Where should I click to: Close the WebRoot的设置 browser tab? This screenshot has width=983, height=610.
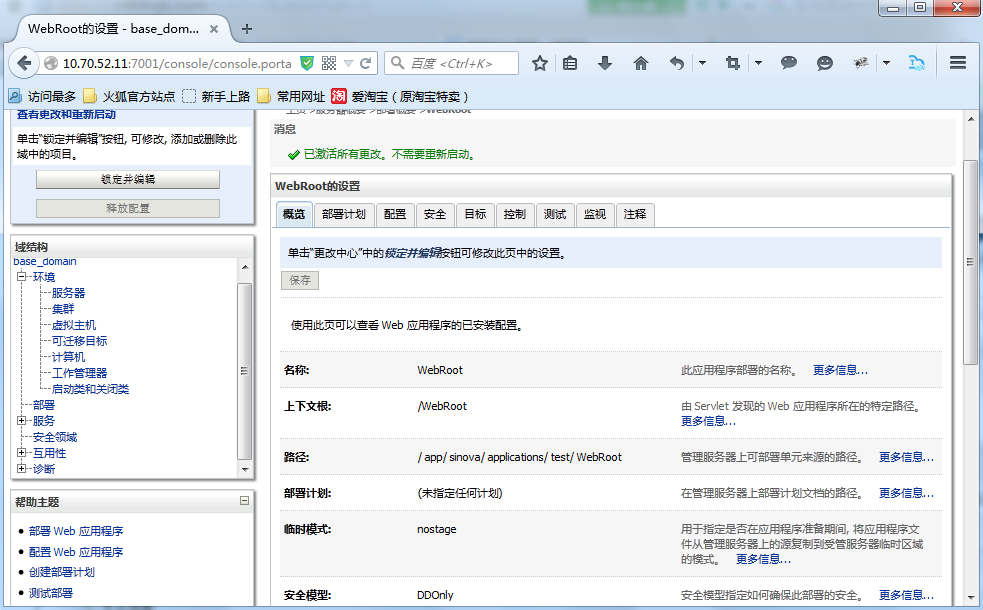[x=214, y=29]
